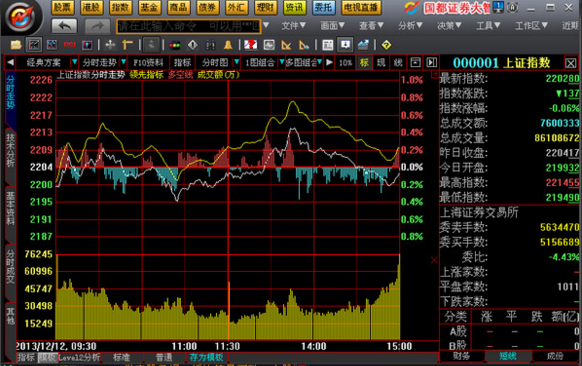Open the folder icon in toolbar
Screen dimensions: 582x366
click(16, 45)
